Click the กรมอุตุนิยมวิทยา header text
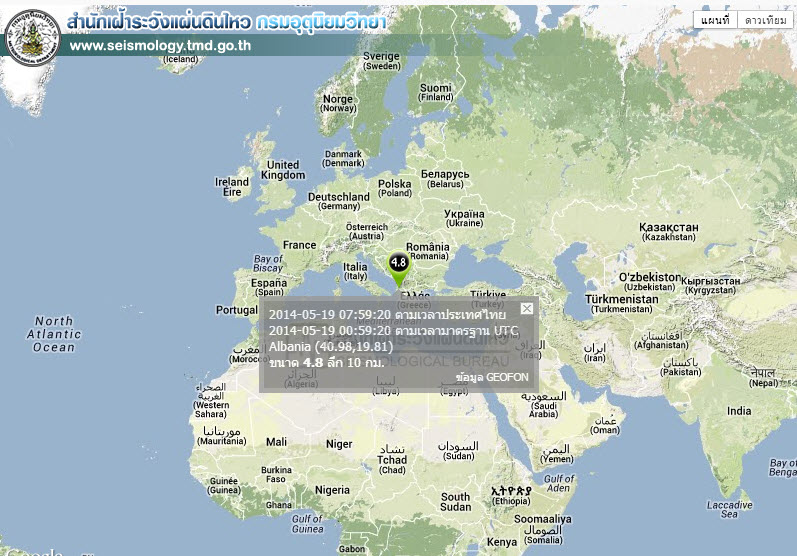Viewport: 797px width, 556px height. click(x=321, y=22)
